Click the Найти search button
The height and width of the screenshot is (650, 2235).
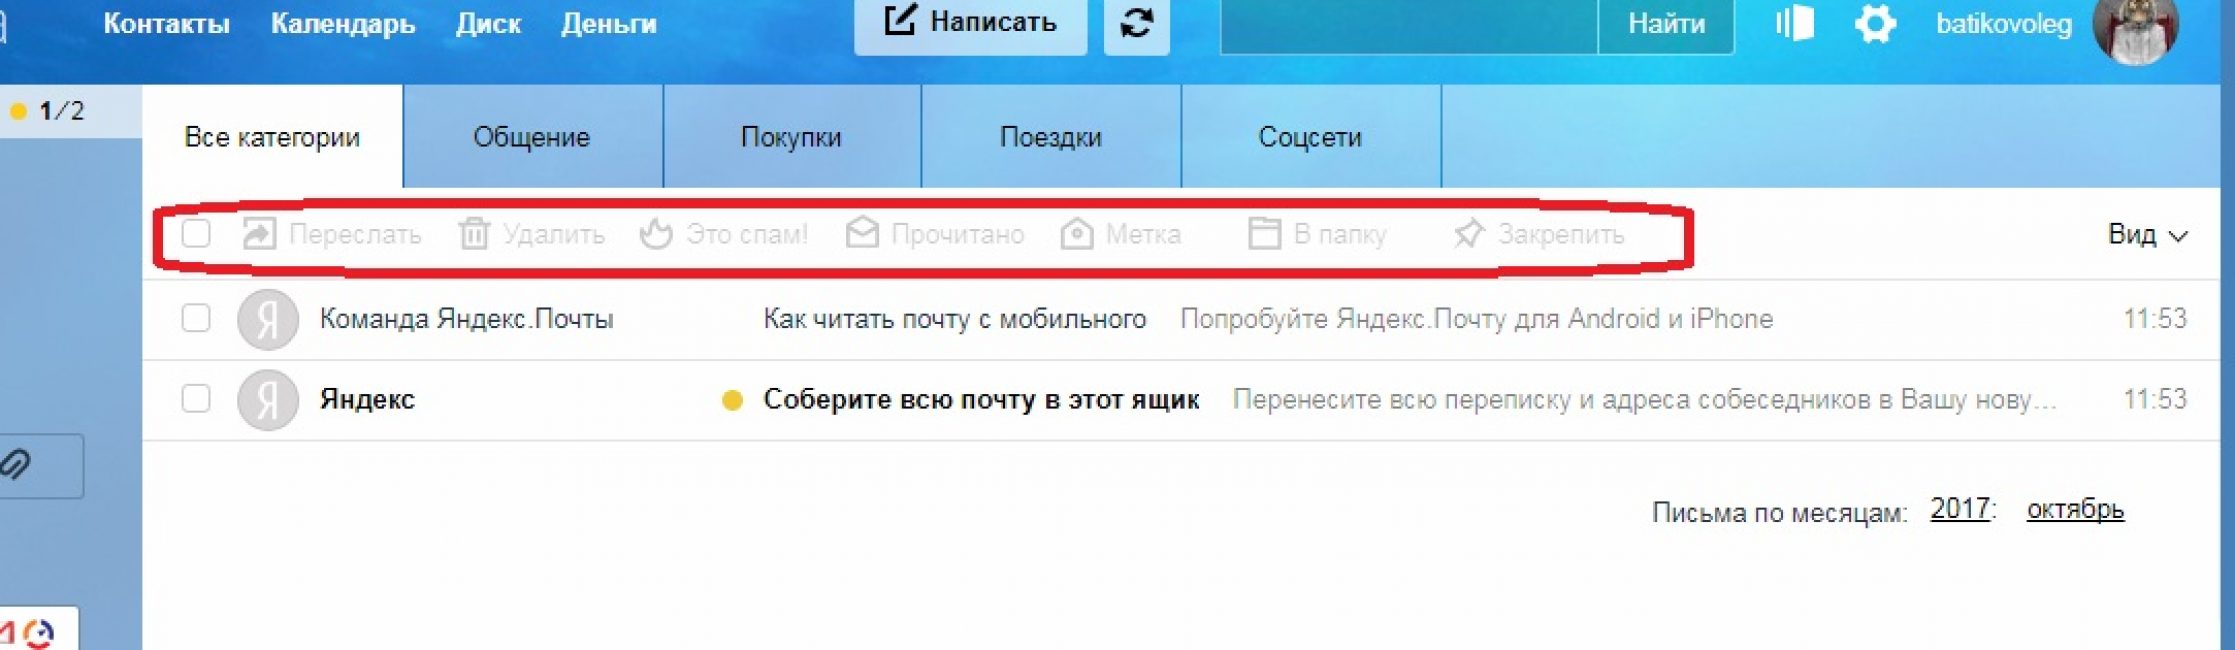[x=1666, y=24]
